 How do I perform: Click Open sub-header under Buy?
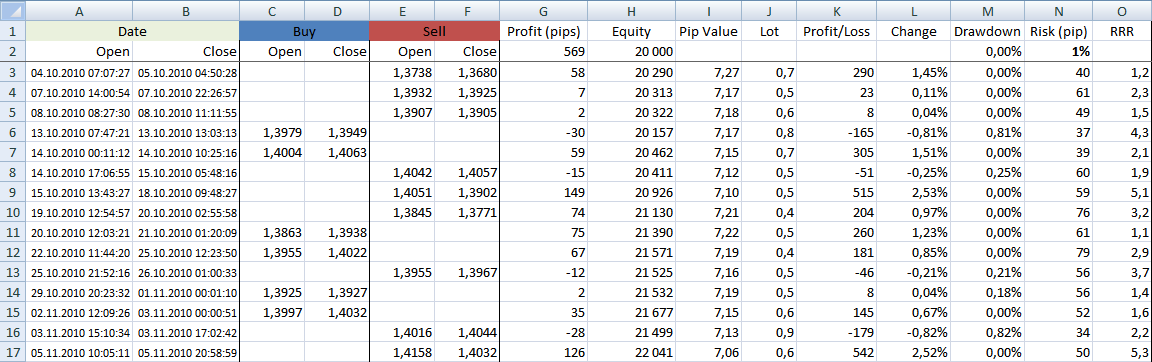[x=272, y=52]
